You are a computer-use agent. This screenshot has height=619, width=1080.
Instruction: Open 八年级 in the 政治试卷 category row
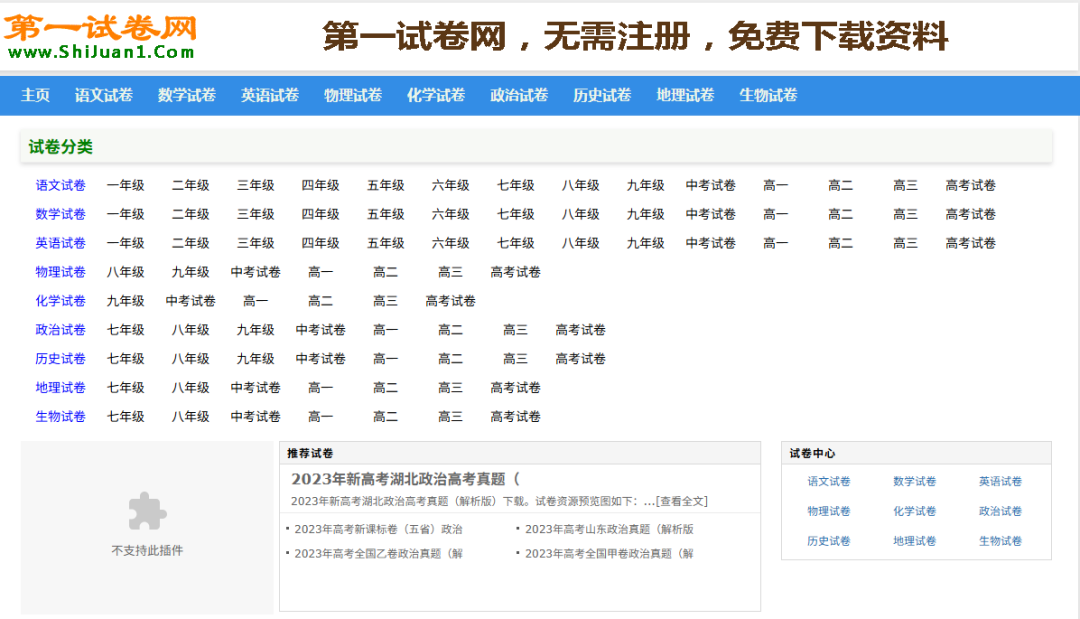pos(191,329)
